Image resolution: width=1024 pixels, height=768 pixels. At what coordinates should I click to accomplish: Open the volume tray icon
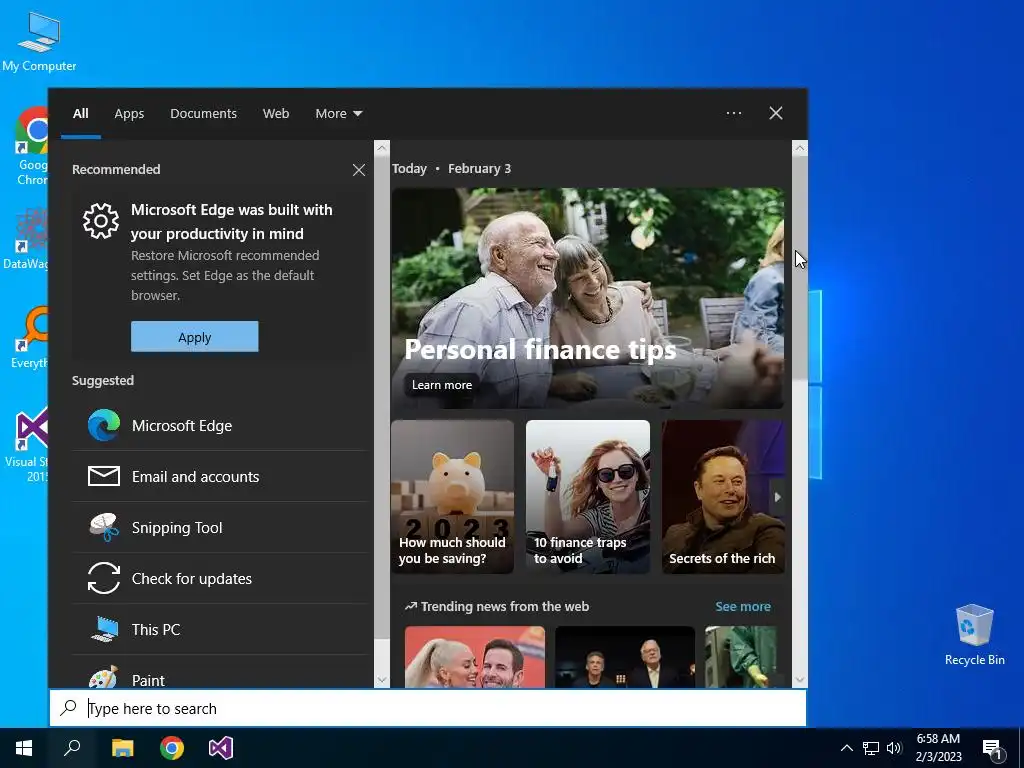pos(894,748)
